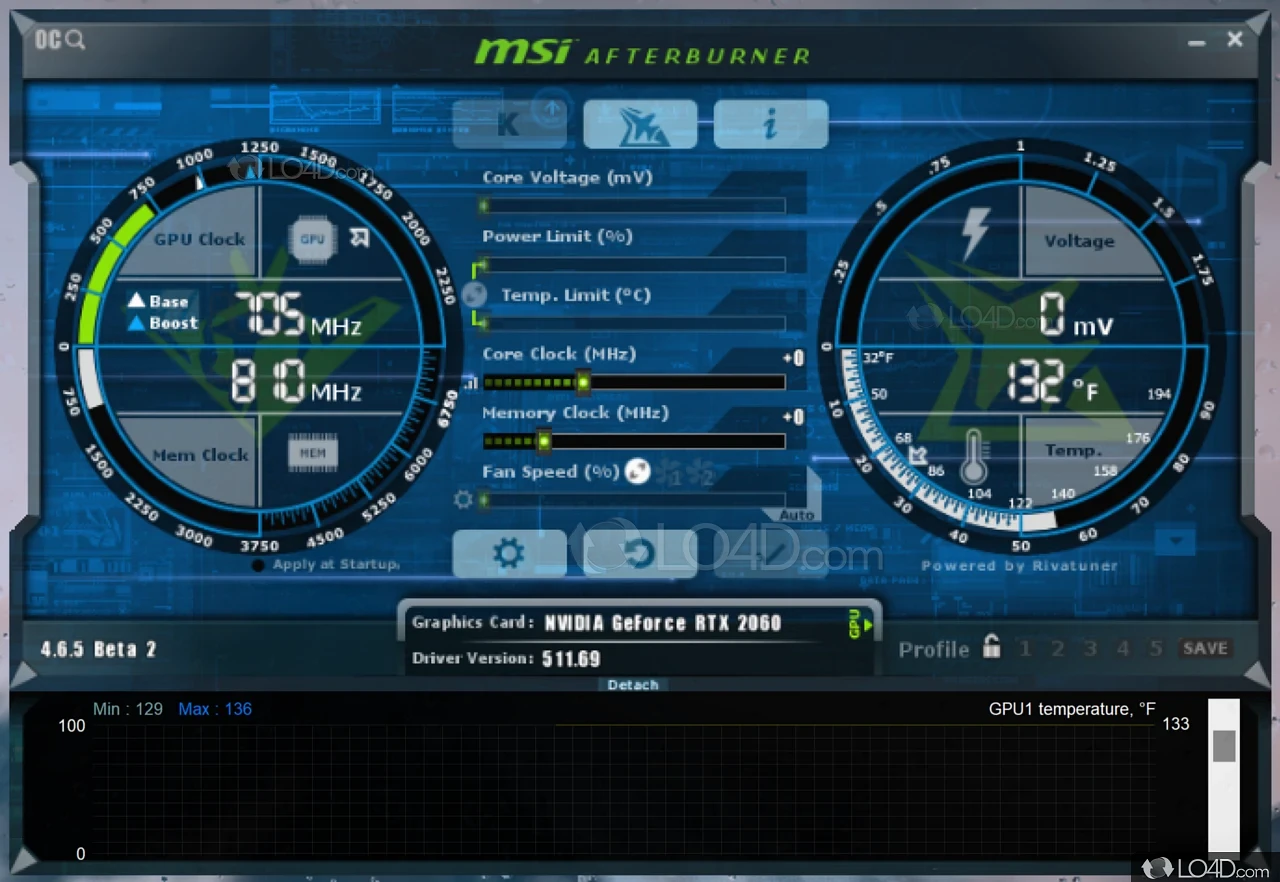
Task: Enable Auto fan speed mode
Action: click(797, 515)
